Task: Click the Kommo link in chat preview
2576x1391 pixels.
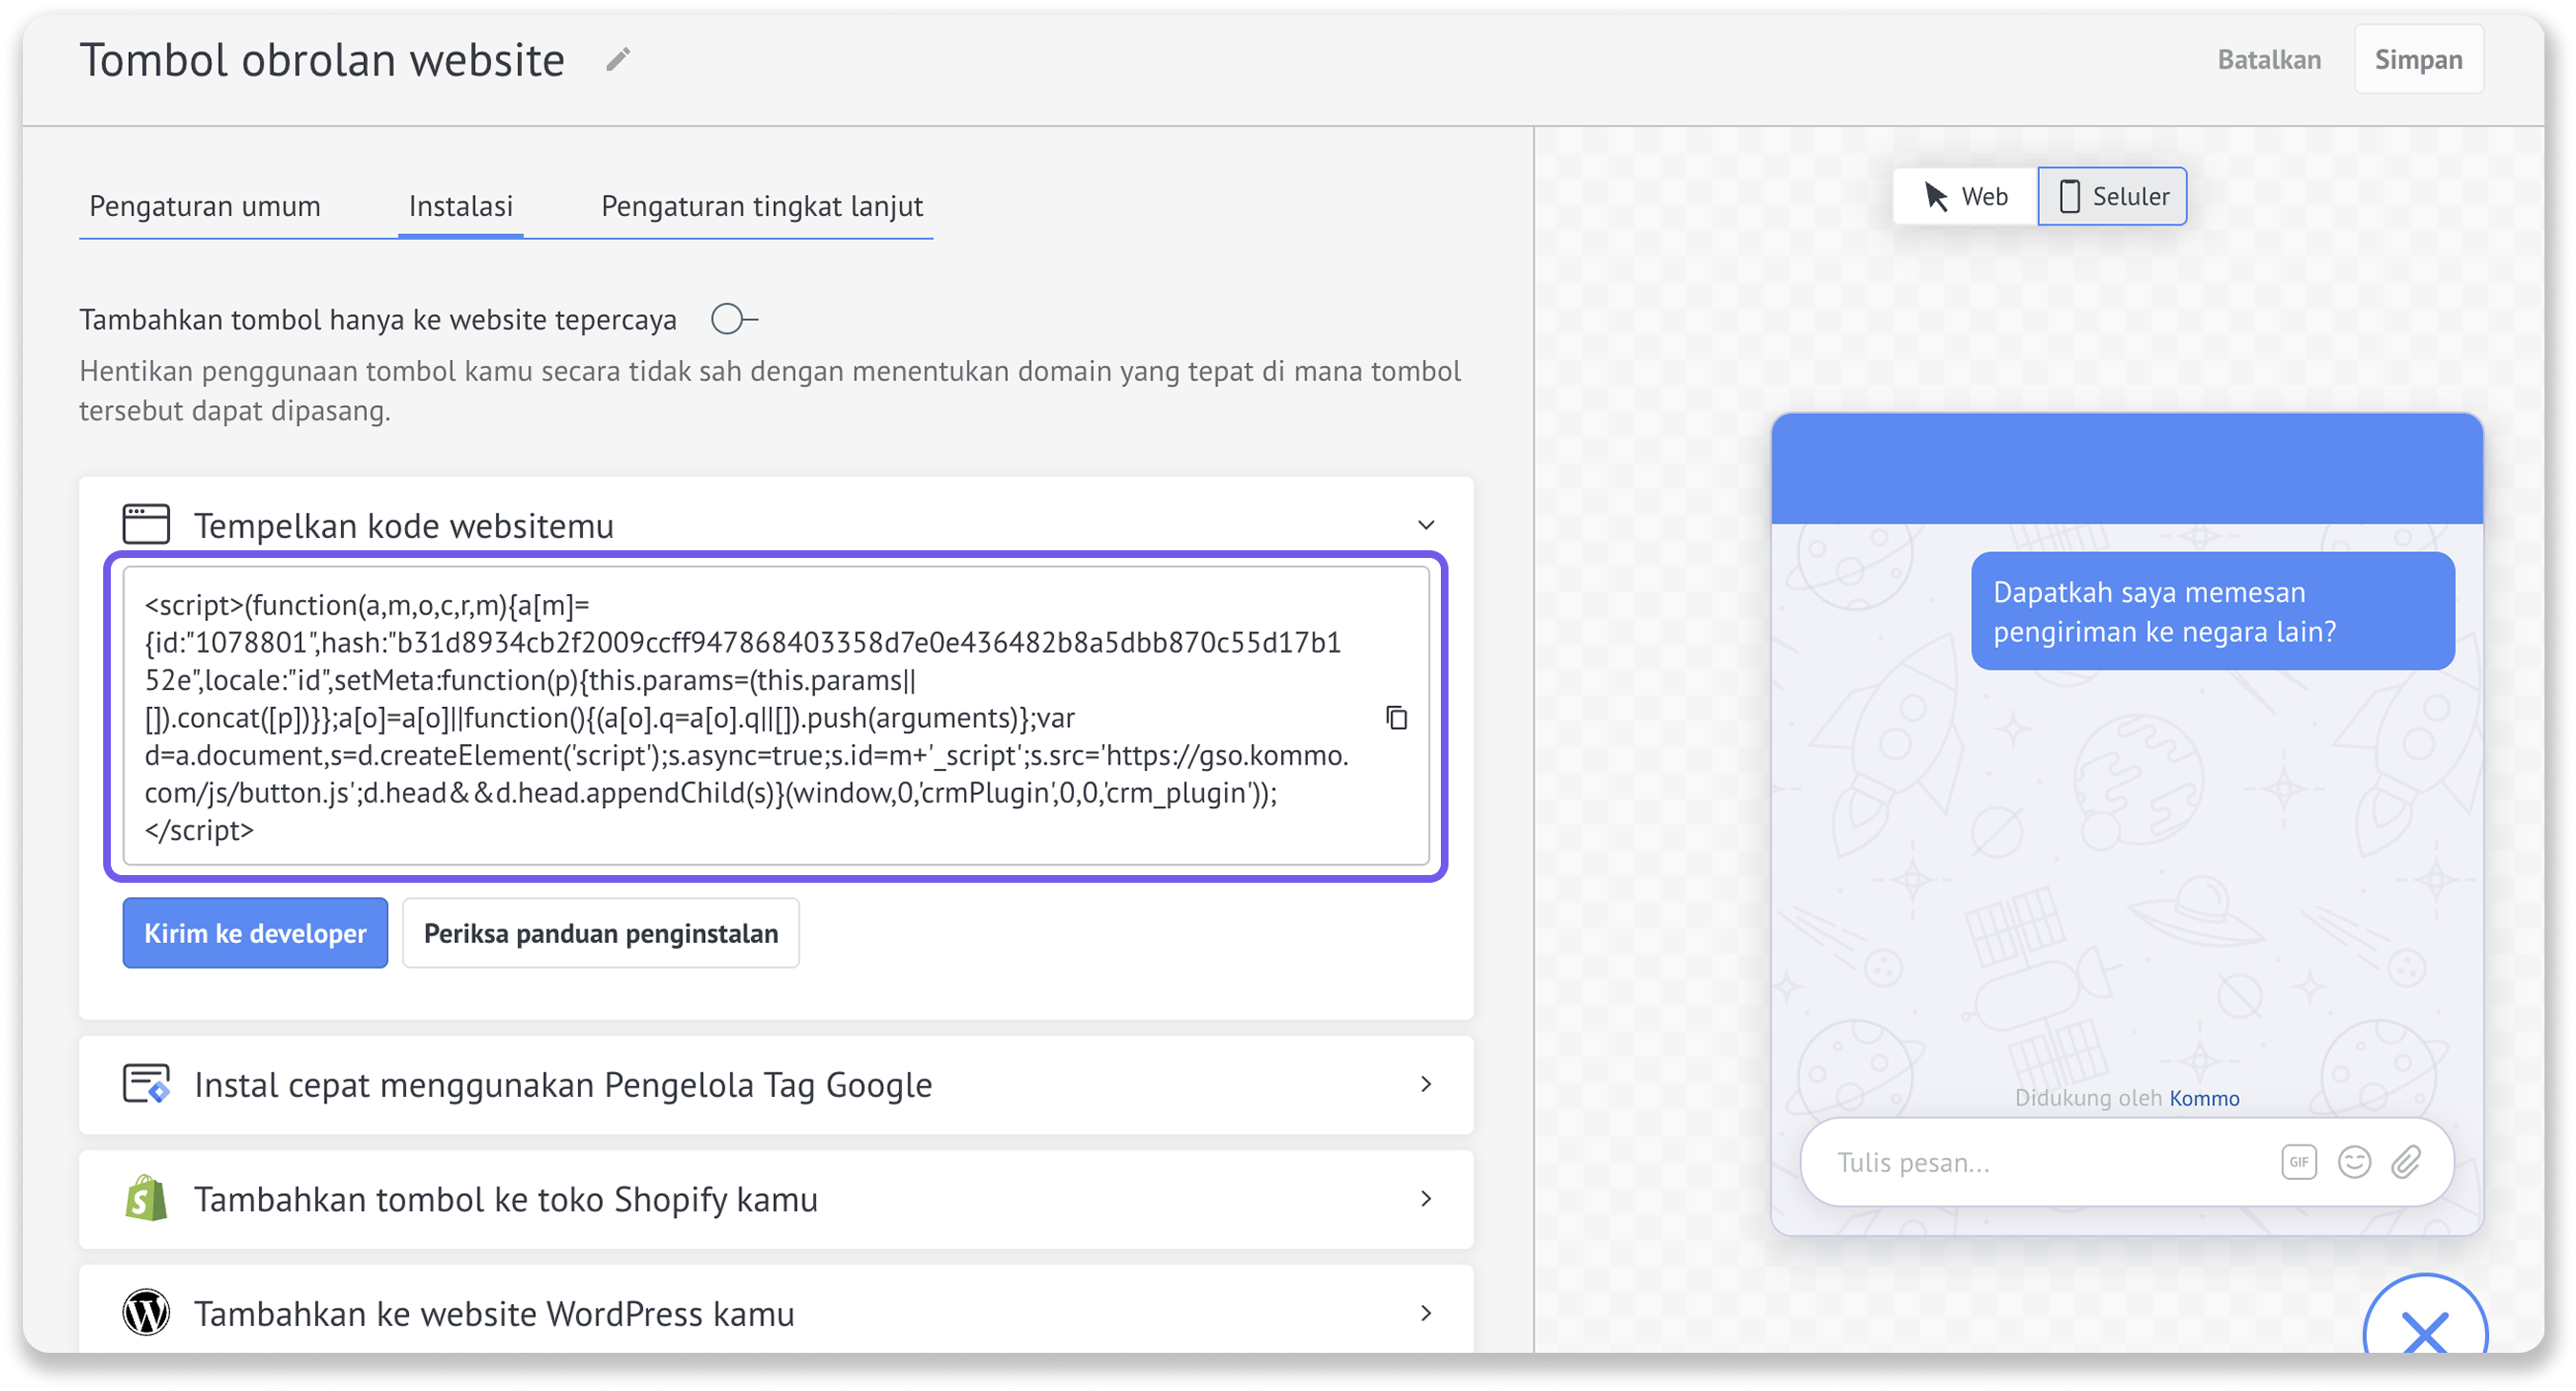Action: (x=2204, y=1098)
